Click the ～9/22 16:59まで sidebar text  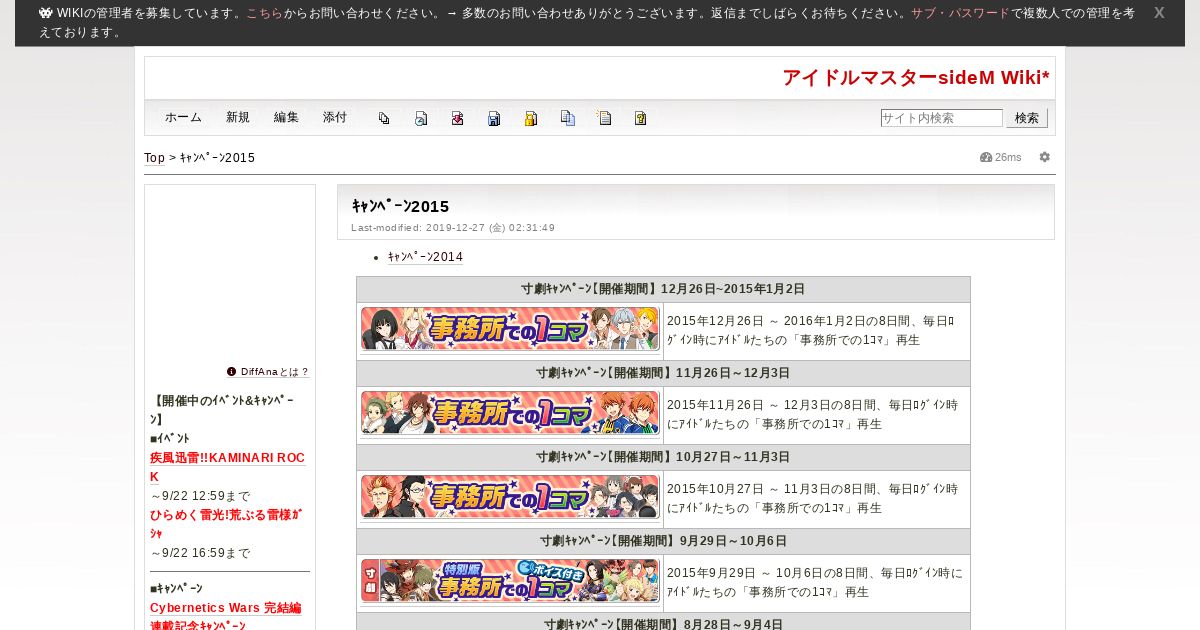[200, 553]
